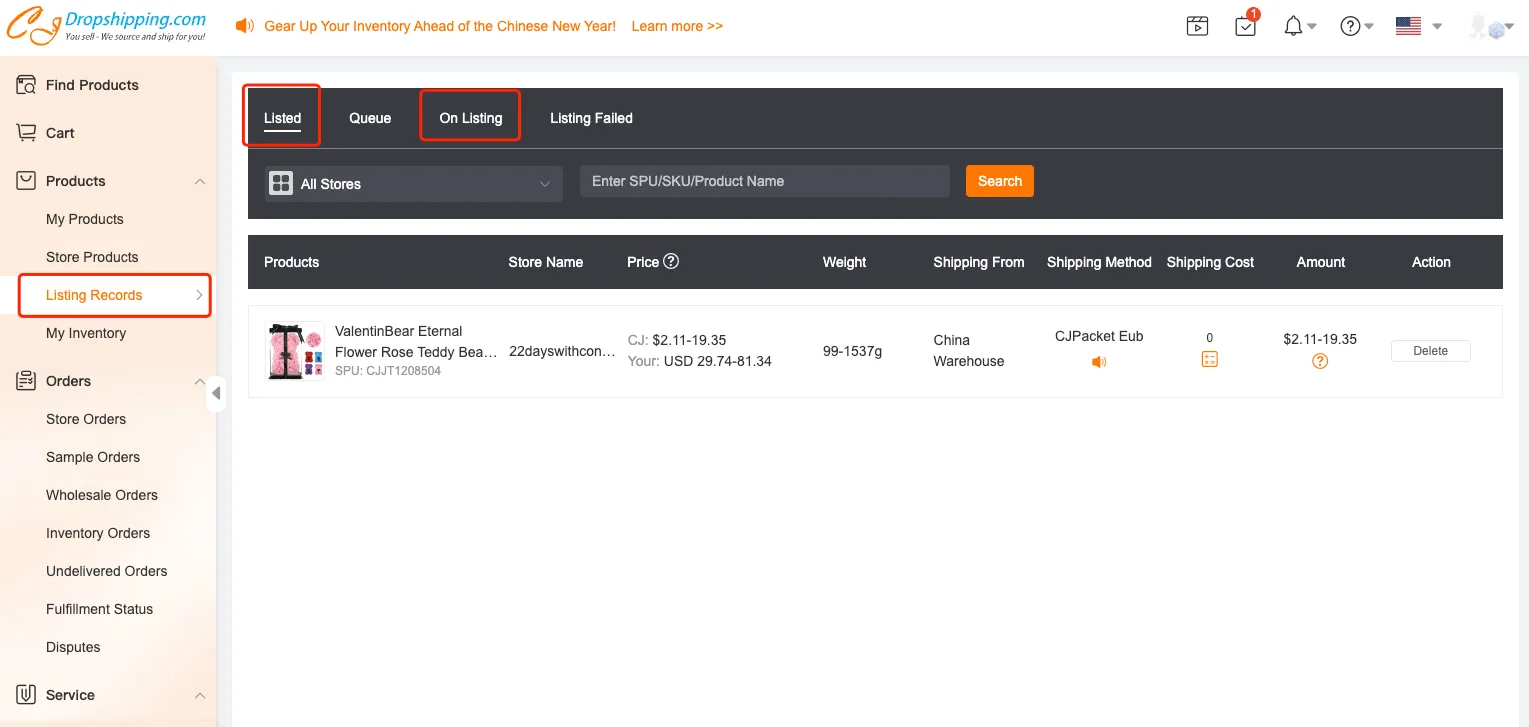Viewport: 1529px width, 727px height.
Task: Collapse the Products menu section
Action: 199,181
